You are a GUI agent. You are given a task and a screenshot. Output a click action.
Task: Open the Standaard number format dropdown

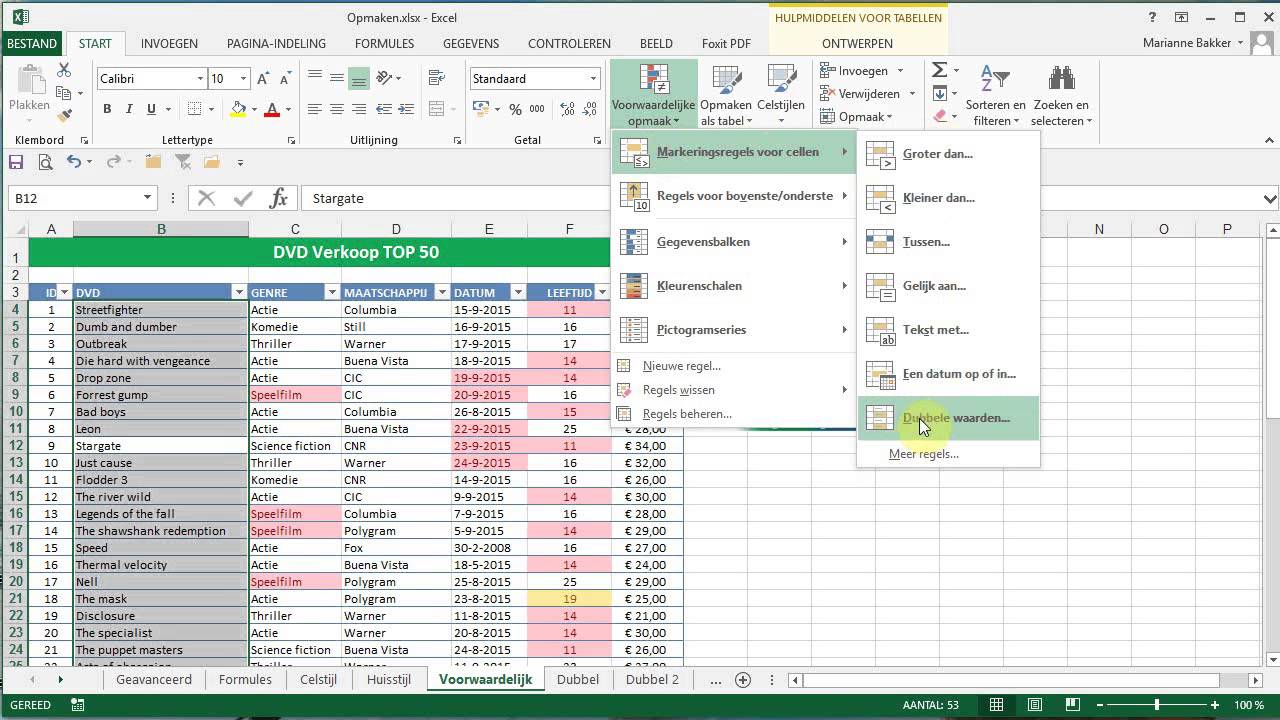pos(593,79)
